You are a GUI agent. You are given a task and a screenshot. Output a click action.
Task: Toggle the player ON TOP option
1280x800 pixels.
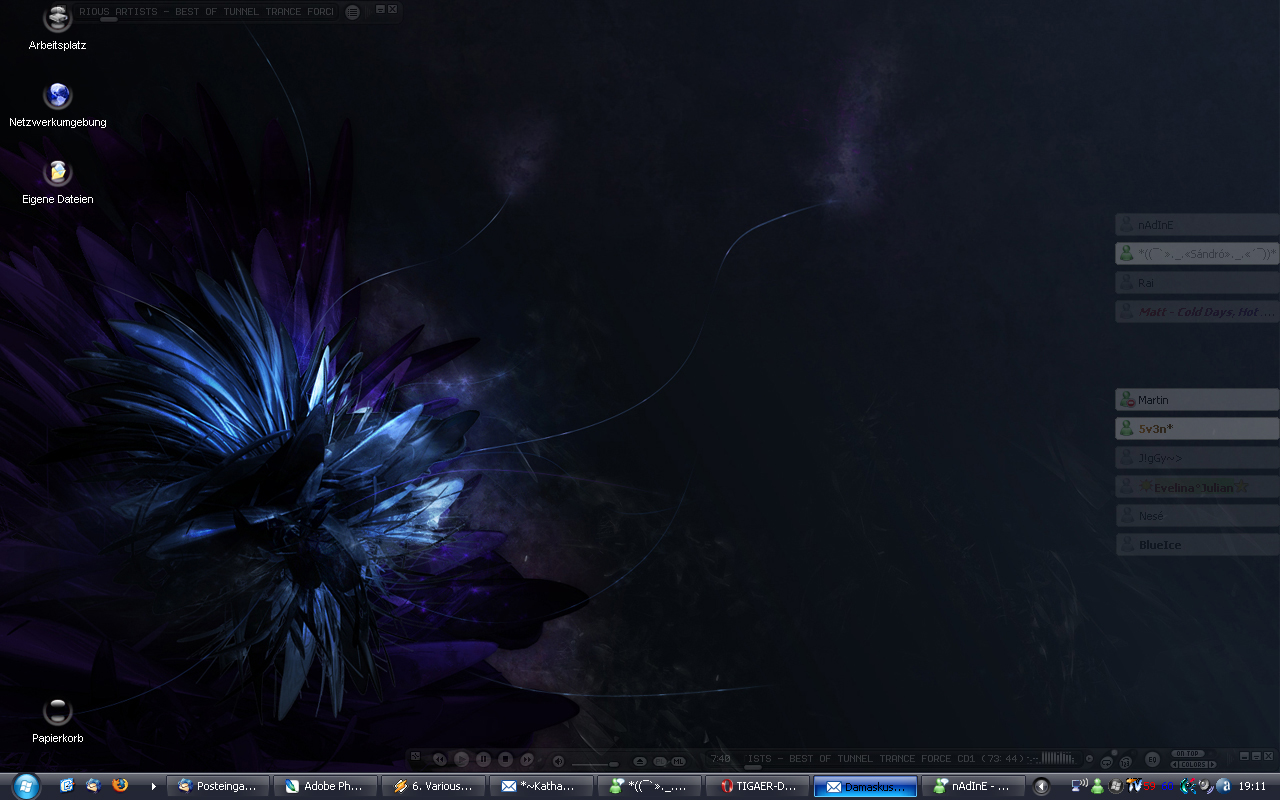coord(1188,753)
